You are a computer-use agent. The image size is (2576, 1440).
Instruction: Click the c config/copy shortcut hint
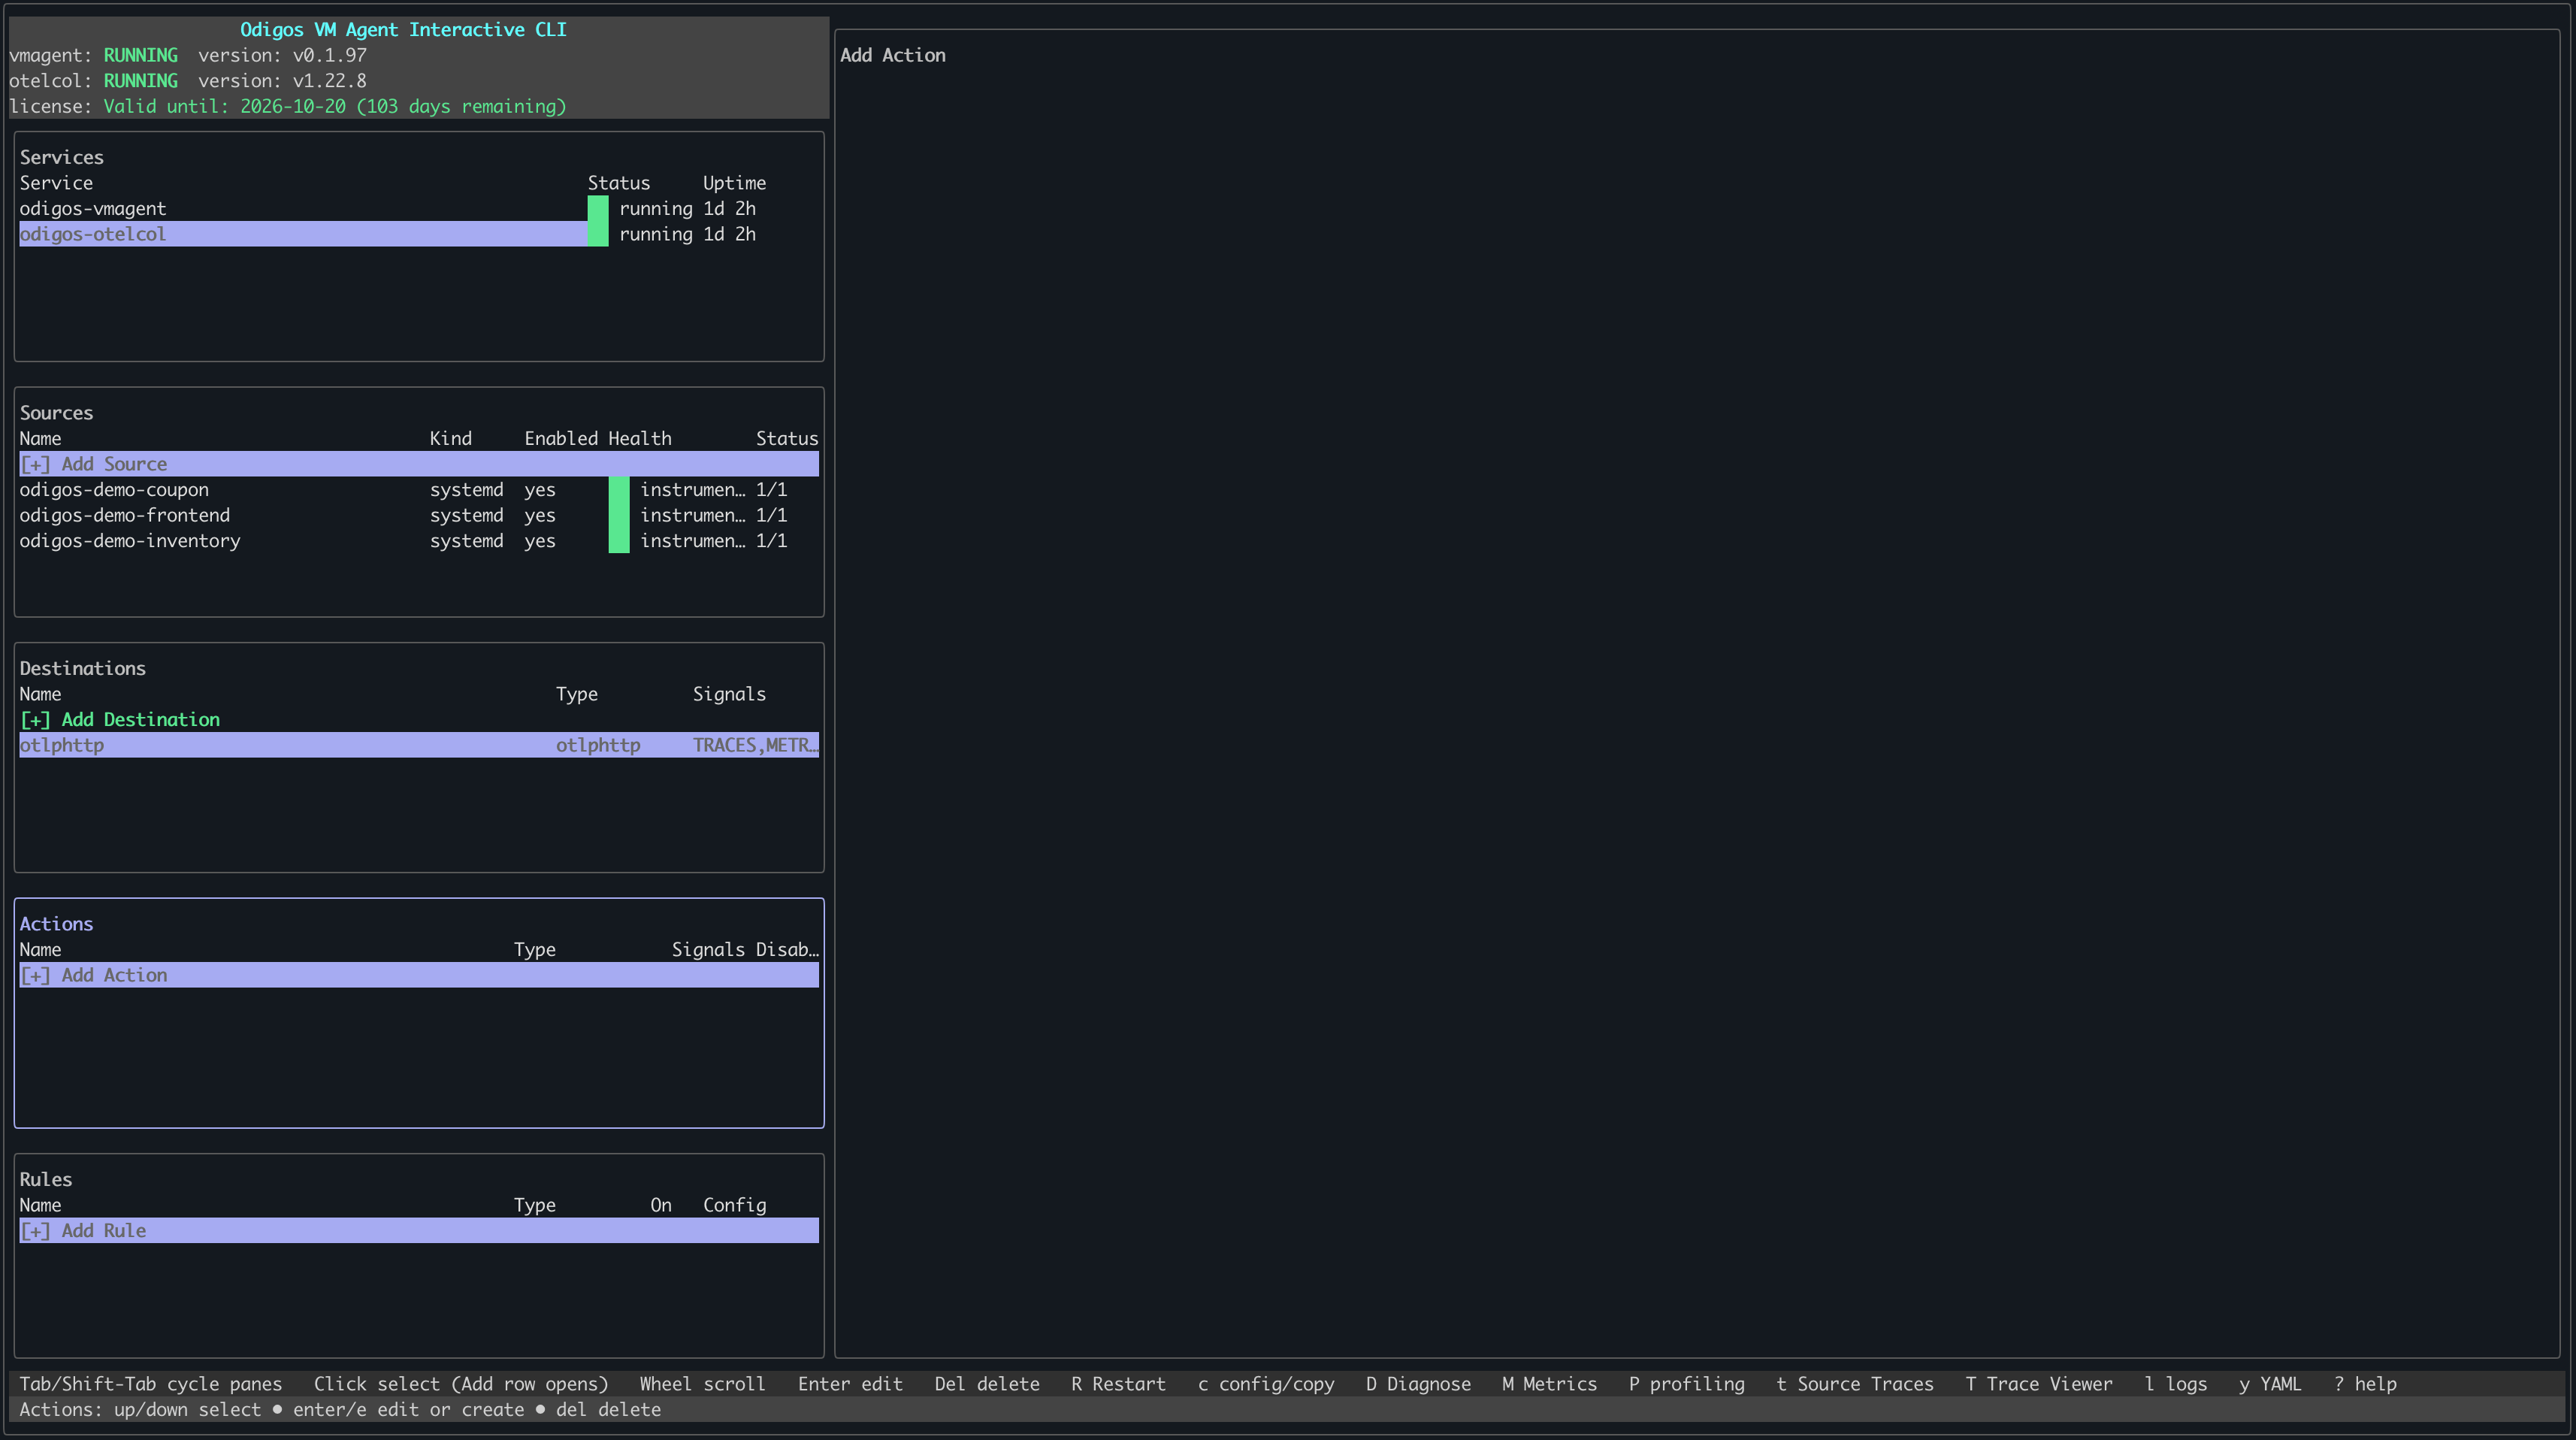tap(1266, 1384)
